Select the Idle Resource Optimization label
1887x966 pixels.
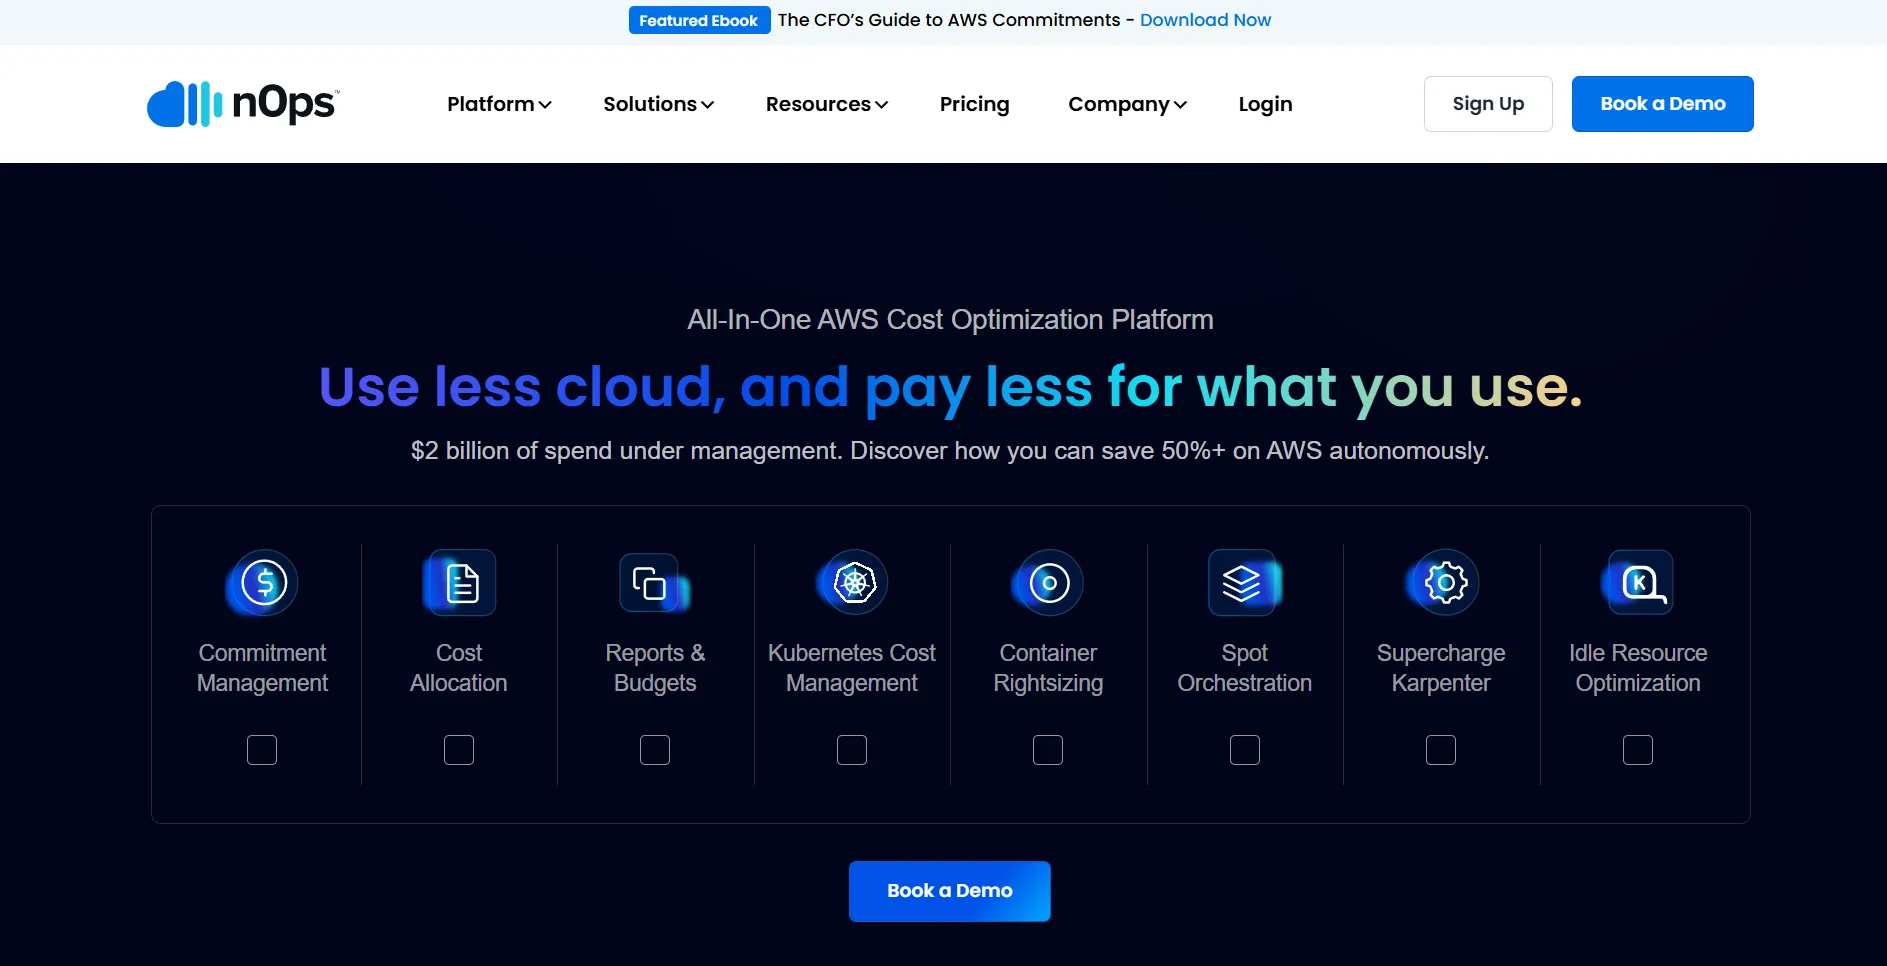point(1638,668)
